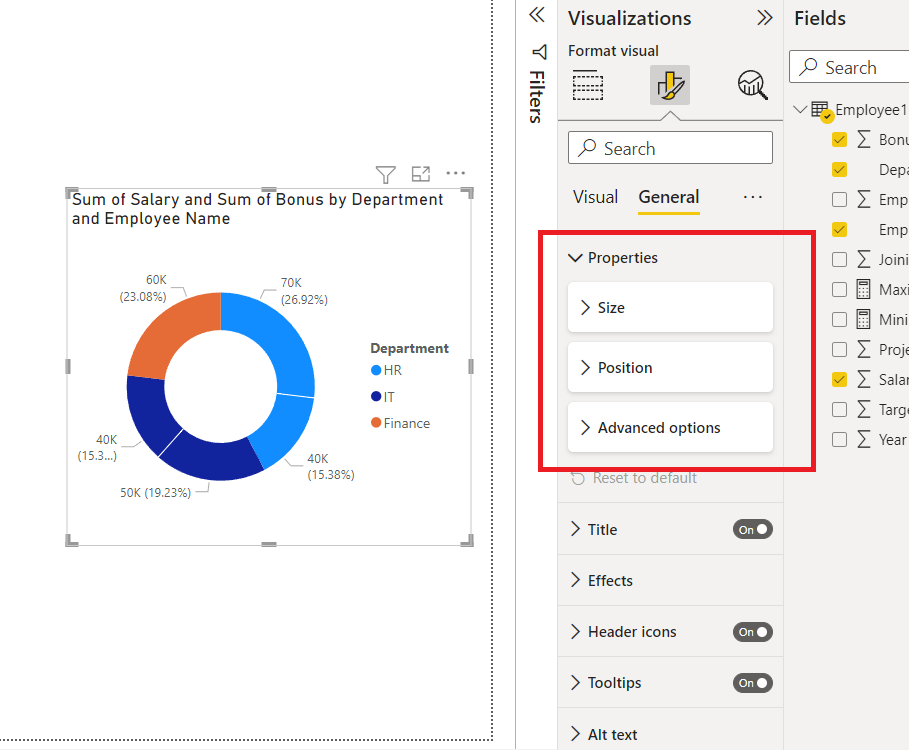Expand the Filters pane with double left chevron
This screenshot has width=909, height=750.
tap(537, 14)
